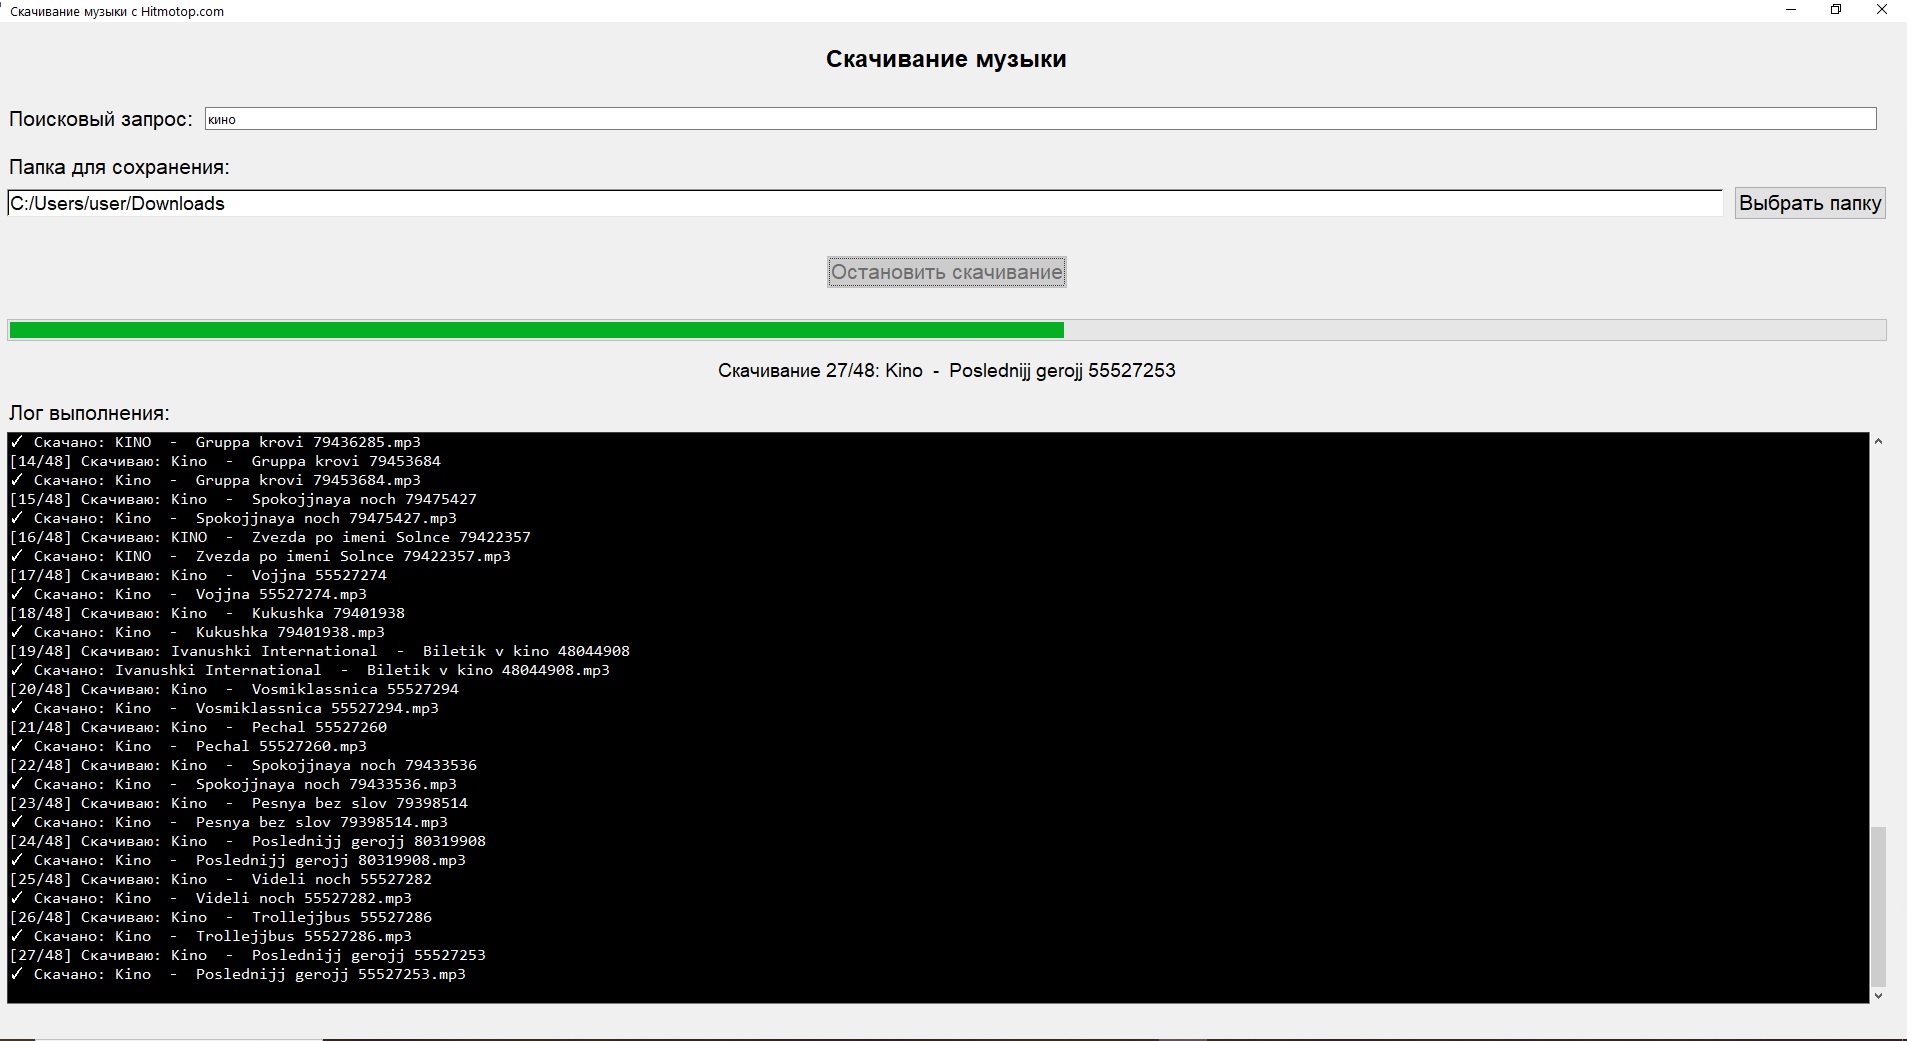Click log line 'Скачано: Kino - Poslednijj gerojj 55527253.mp3'
The width and height of the screenshot is (1907, 1041).
pos(238,974)
